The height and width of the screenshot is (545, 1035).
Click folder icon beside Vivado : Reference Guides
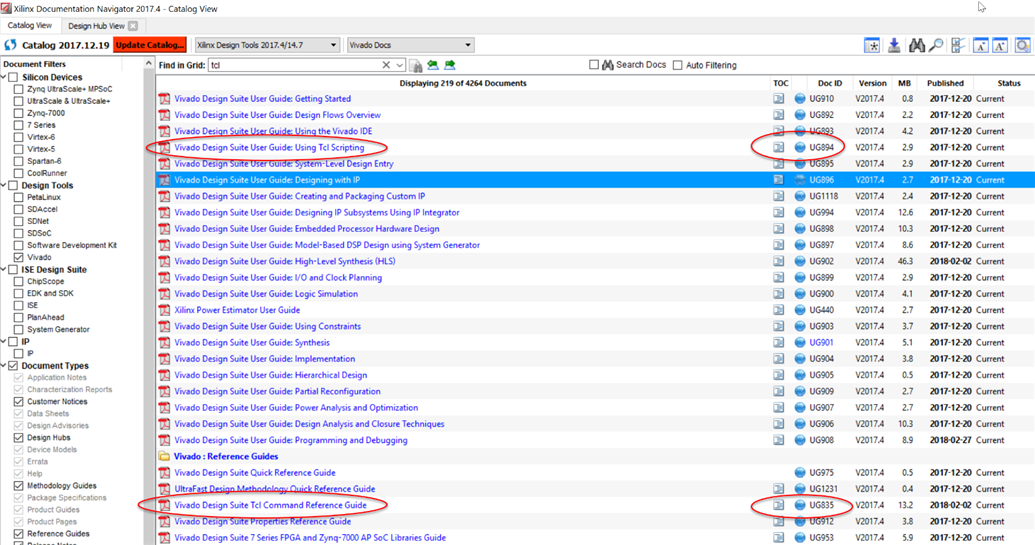164,457
